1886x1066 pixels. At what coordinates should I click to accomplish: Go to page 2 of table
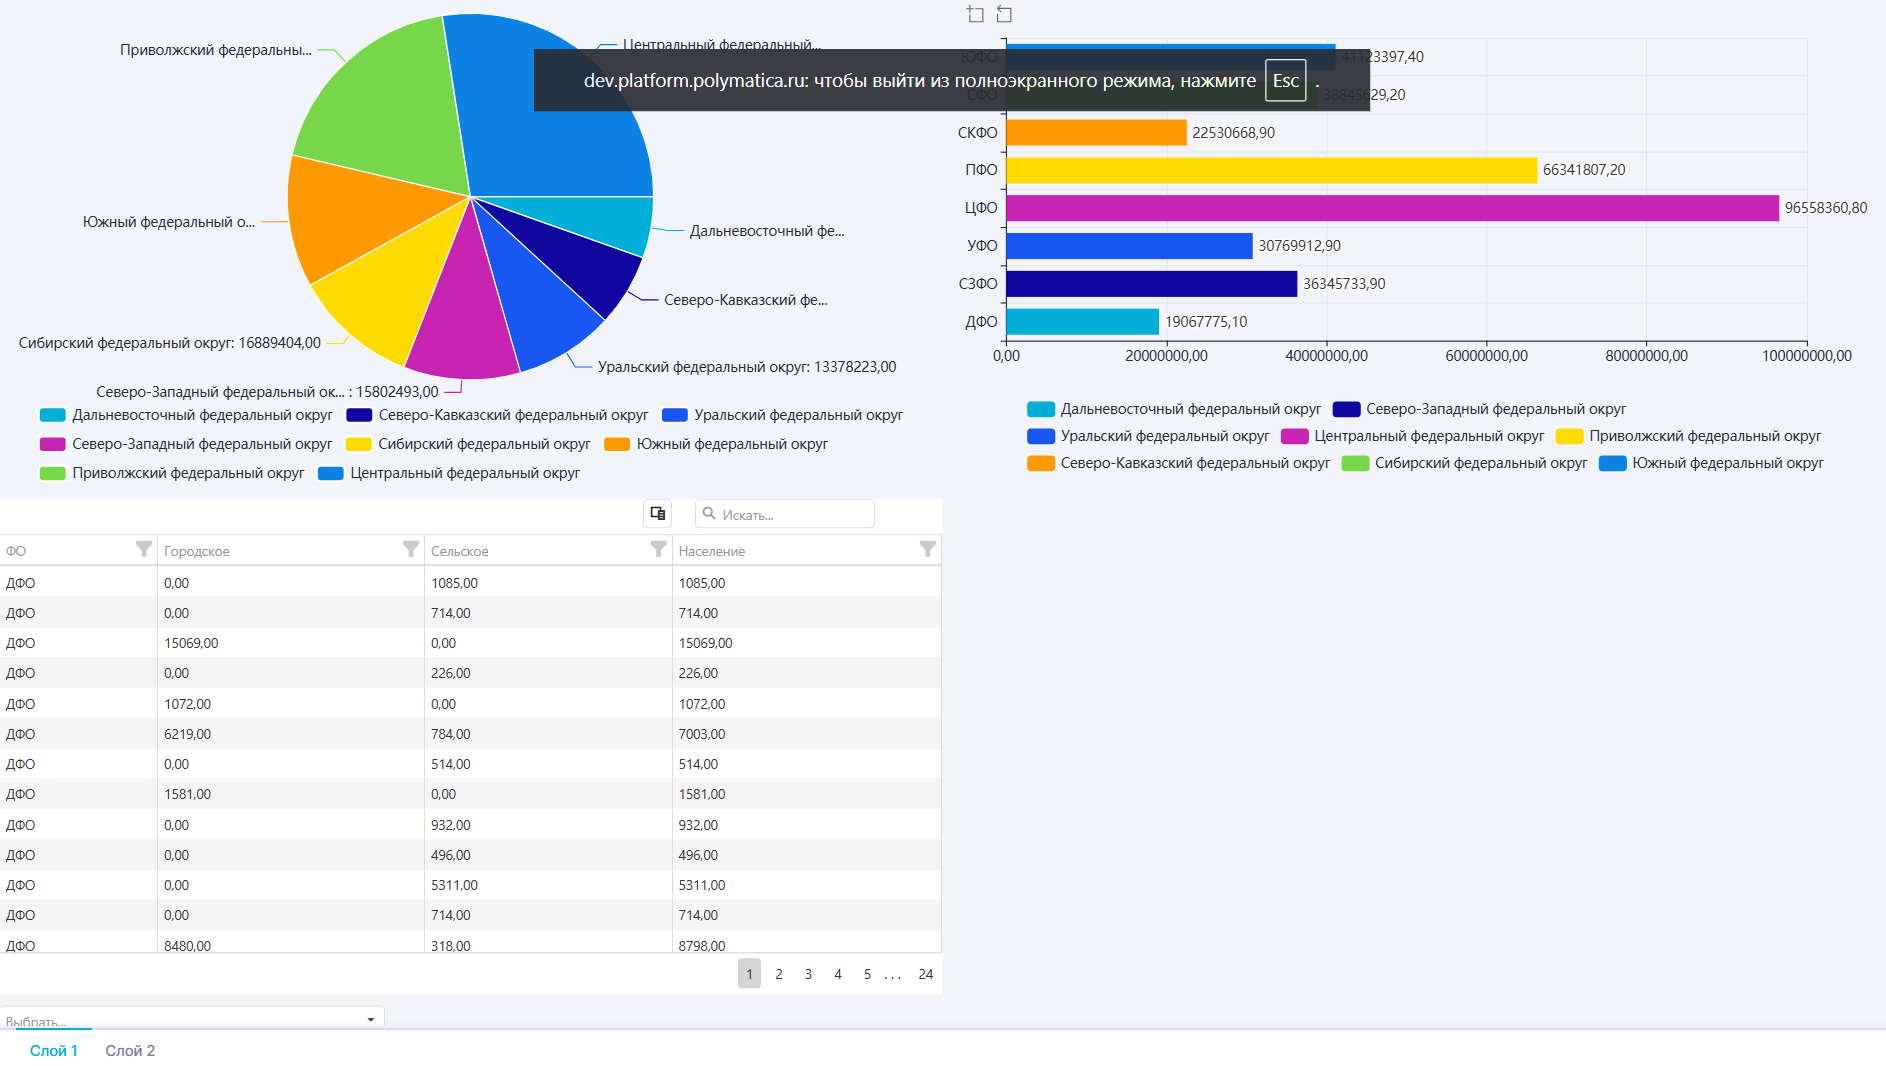click(779, 974)
